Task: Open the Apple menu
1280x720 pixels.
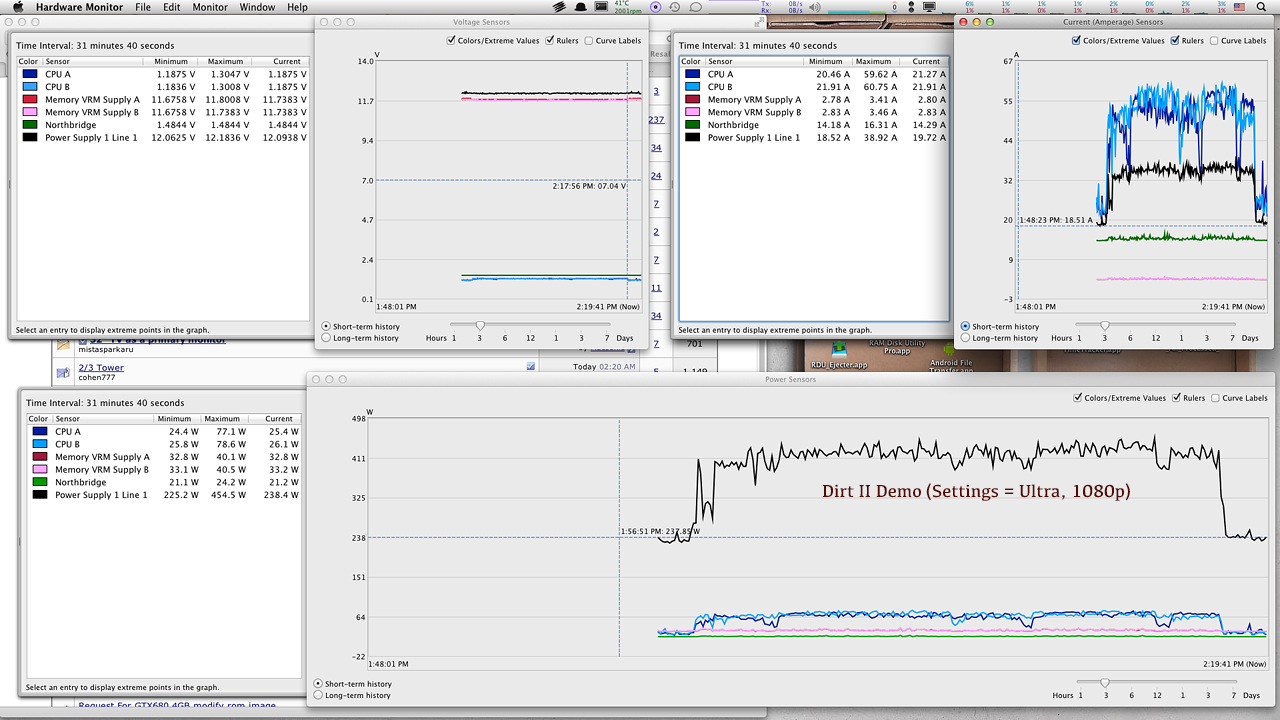Action: pos(17,7)
